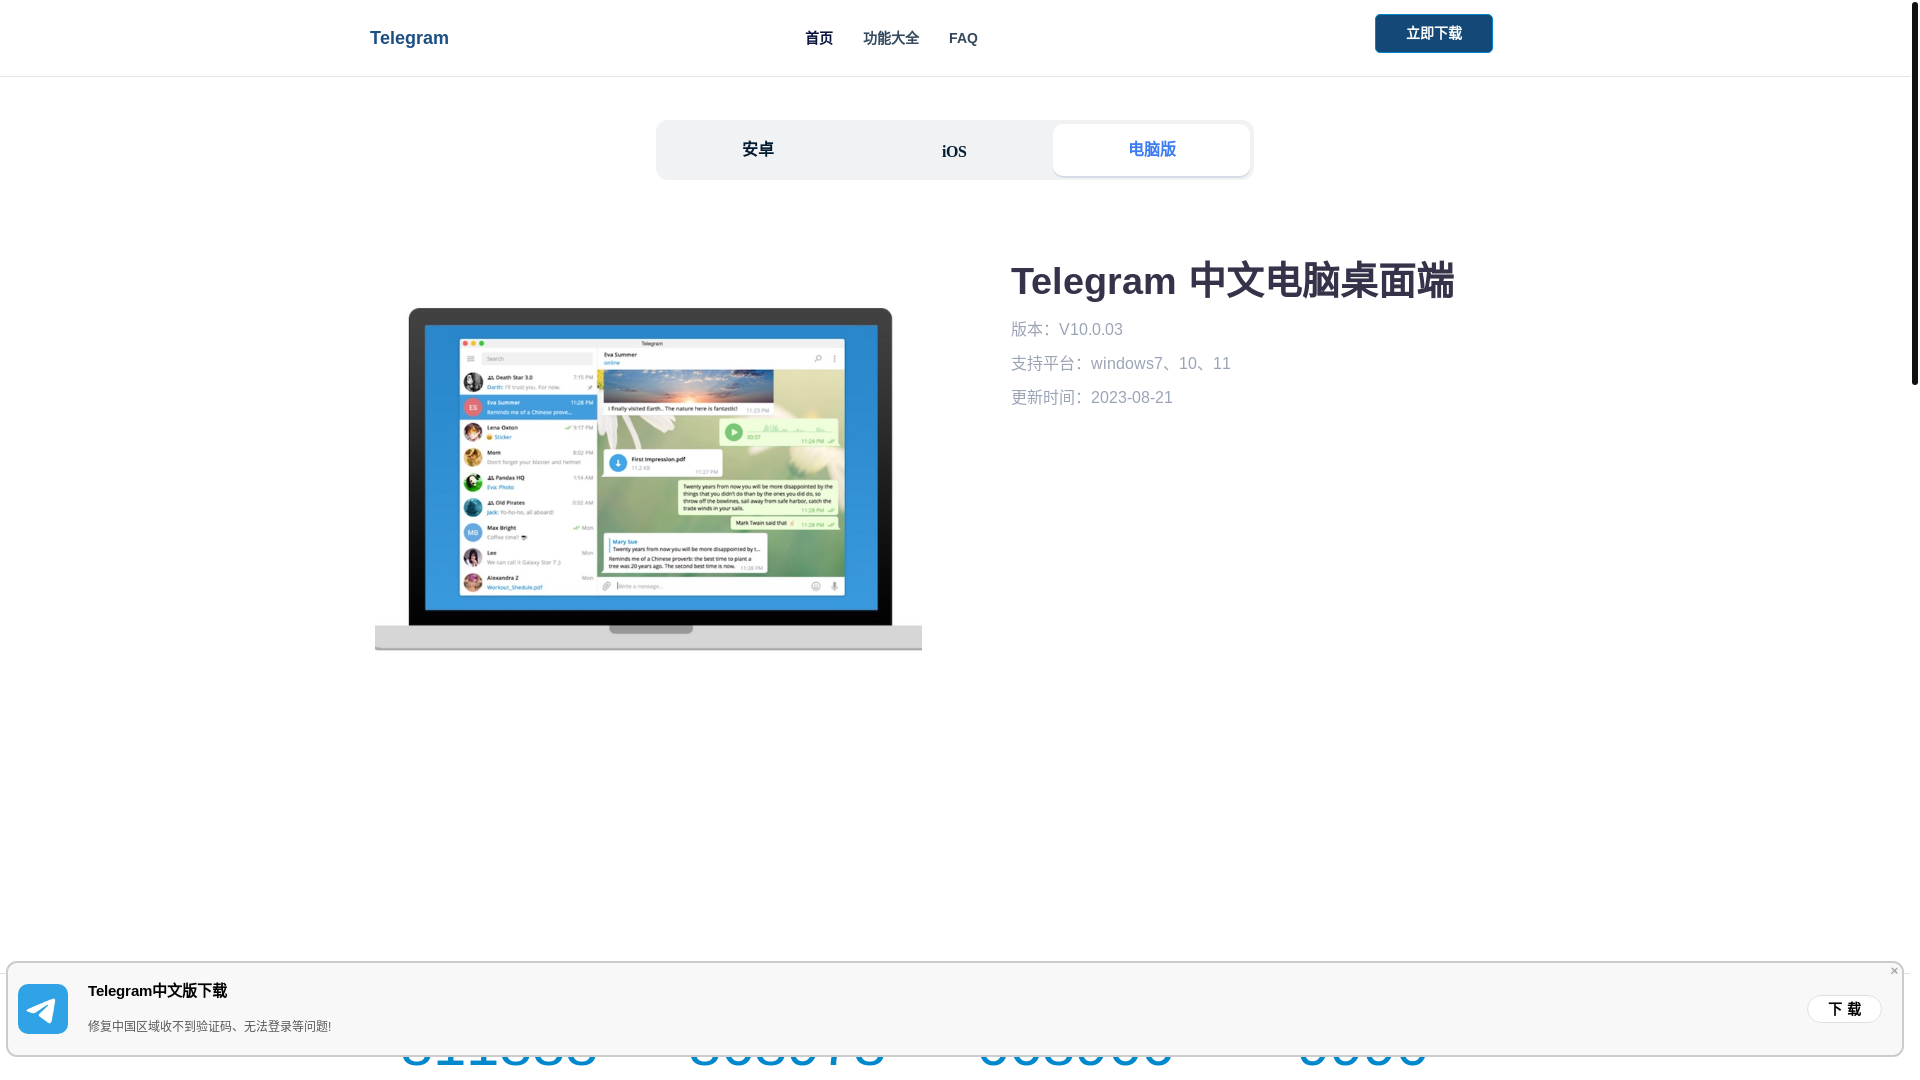
Task: Click the Telegram paper-plane icon in banner
Action: pos(43,1009)
